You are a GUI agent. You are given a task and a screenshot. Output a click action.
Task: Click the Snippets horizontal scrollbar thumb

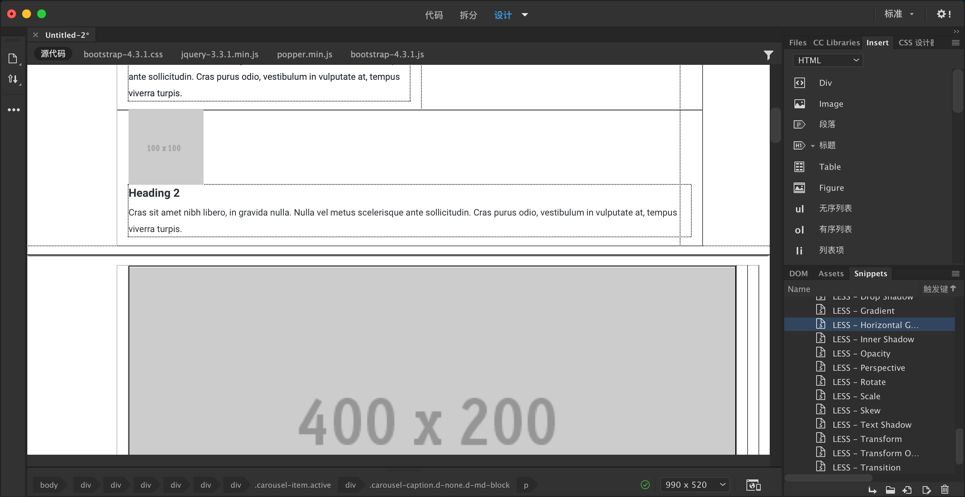(828, 477)
